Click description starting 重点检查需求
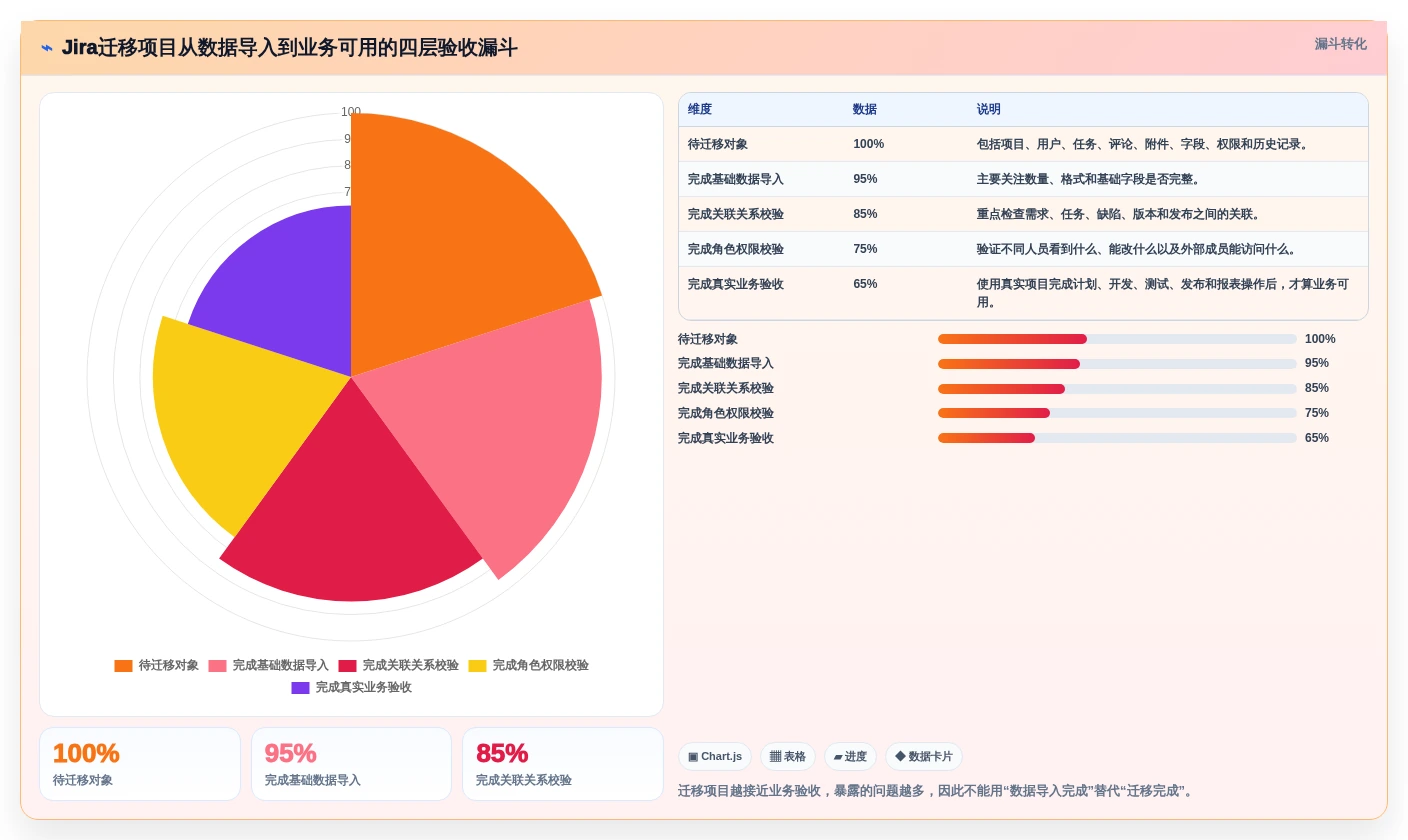1408x840 pixels. 1120,214
